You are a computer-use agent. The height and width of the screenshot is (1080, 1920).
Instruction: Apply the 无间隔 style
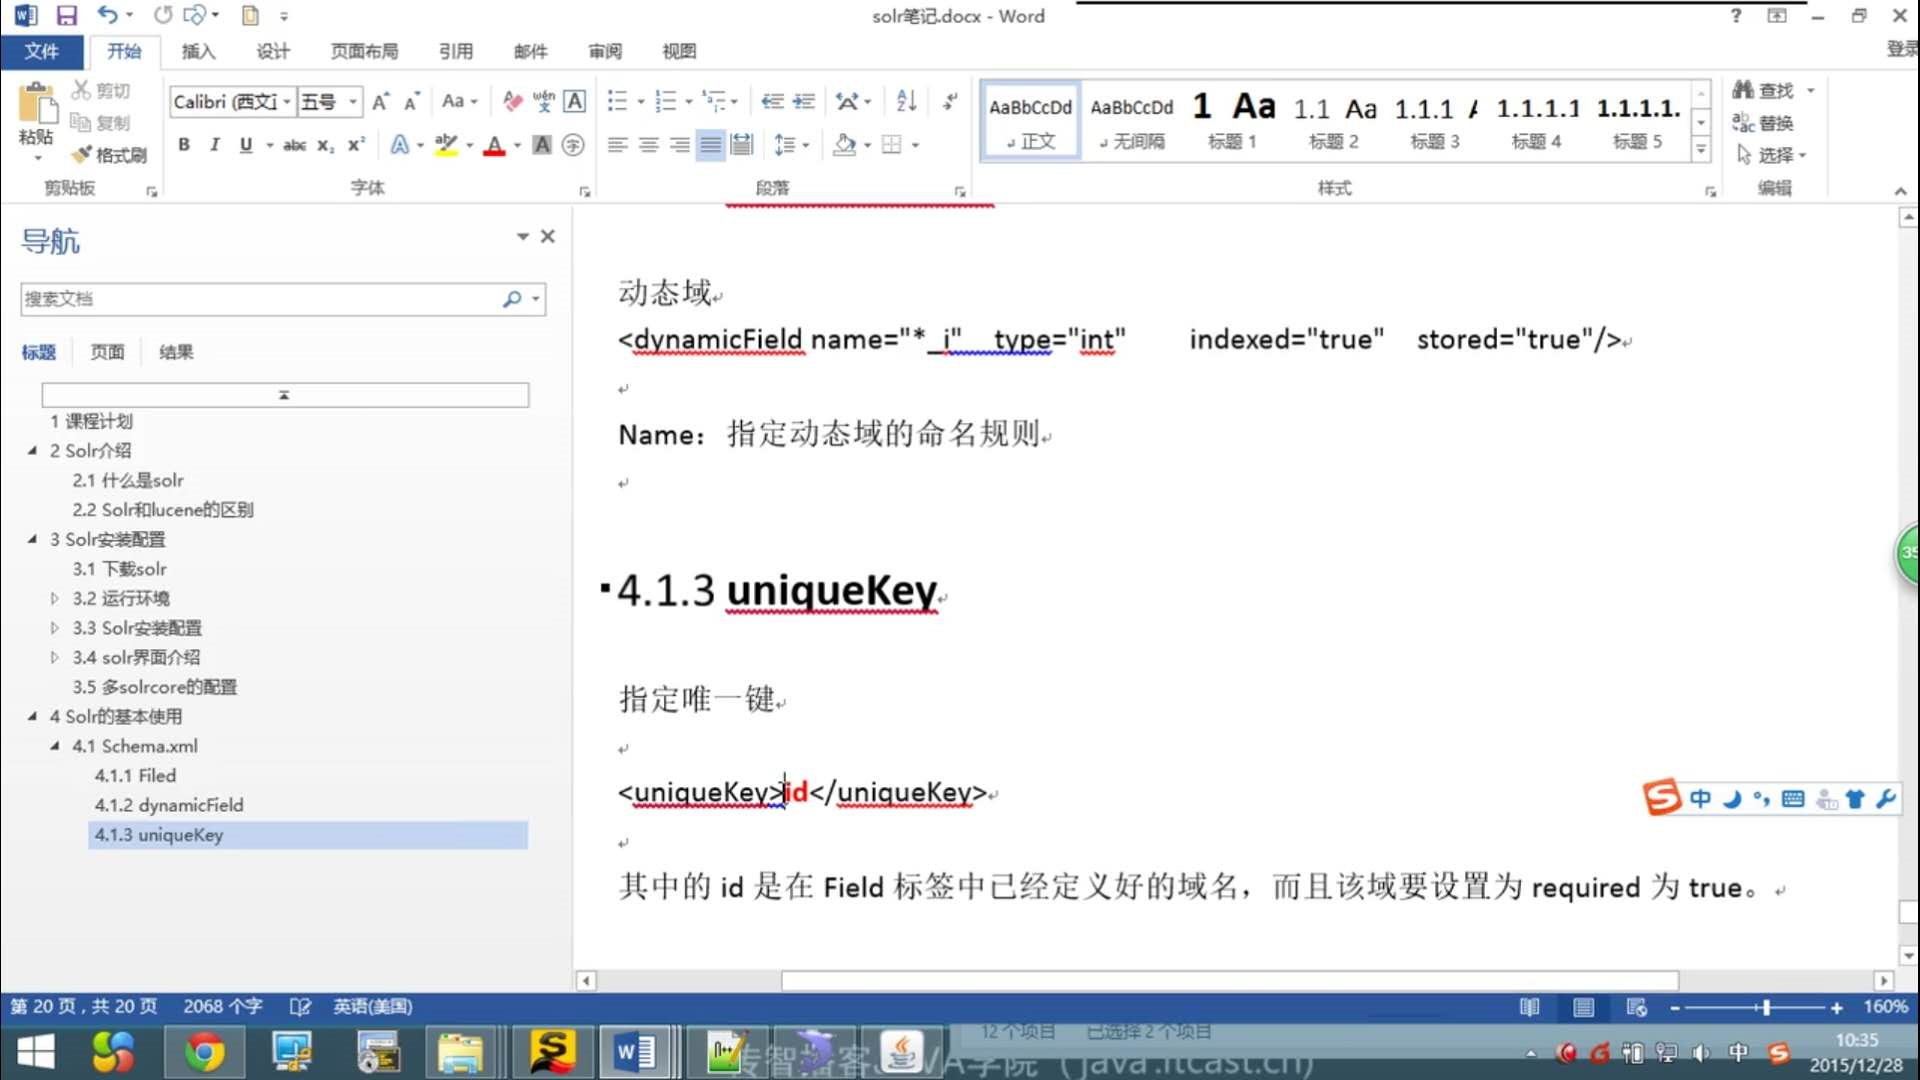click(1132, 120)
